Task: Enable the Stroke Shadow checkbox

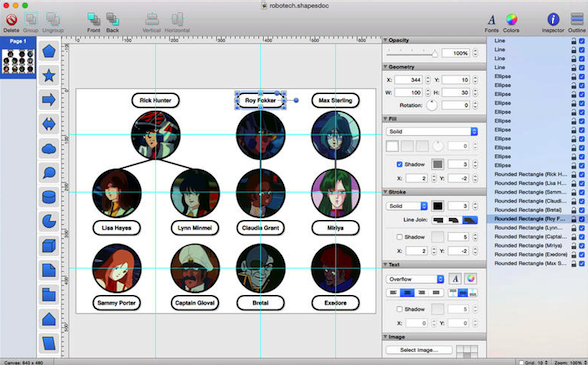Action: (399, 237)
